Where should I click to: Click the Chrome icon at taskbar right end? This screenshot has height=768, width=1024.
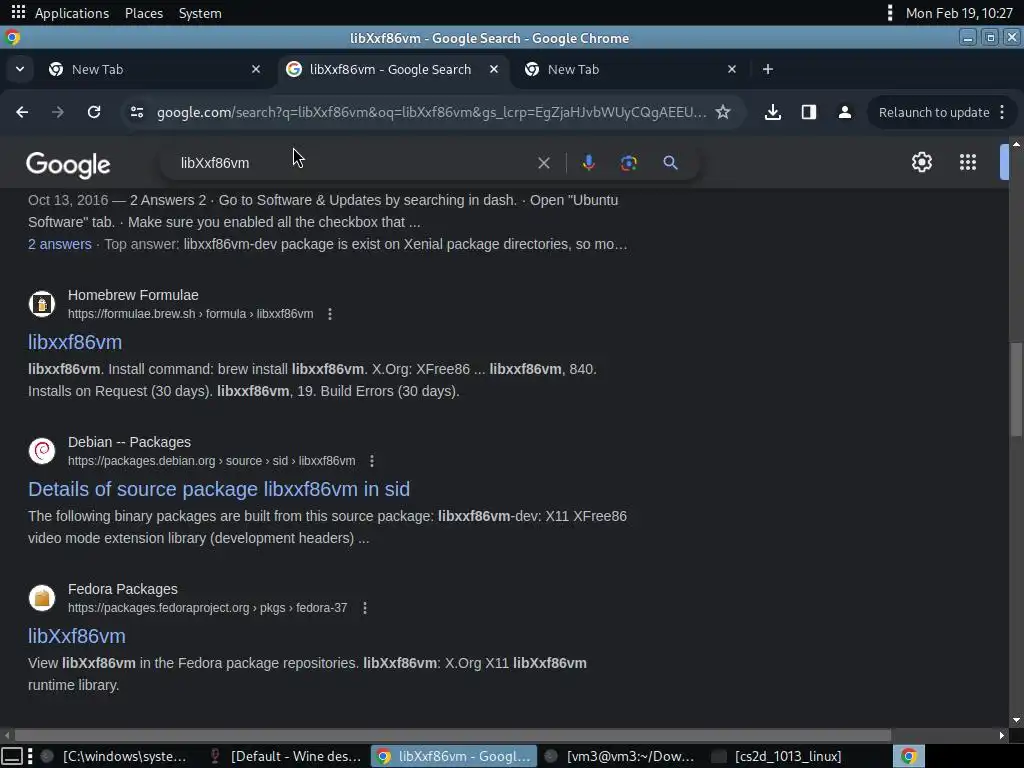[x=908, y=756]
